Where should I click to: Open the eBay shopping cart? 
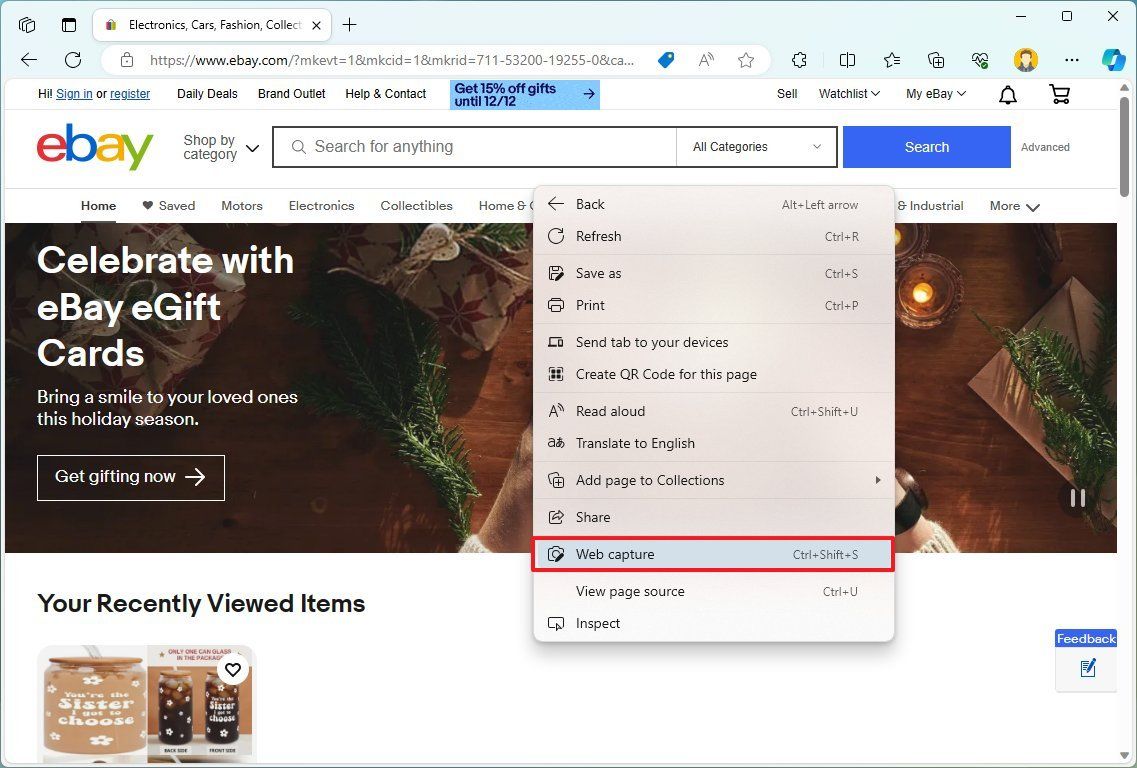(1059, 94)
